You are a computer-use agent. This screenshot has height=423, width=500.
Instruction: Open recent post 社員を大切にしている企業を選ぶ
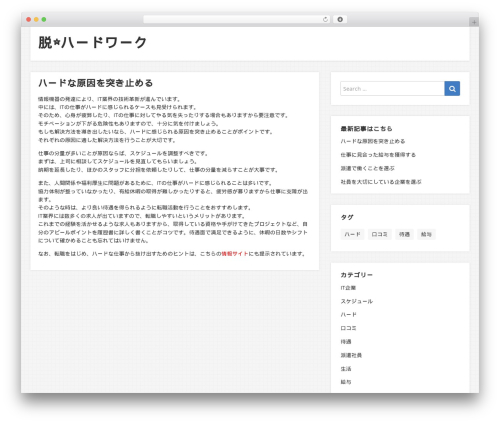click(x=381, y=182)
